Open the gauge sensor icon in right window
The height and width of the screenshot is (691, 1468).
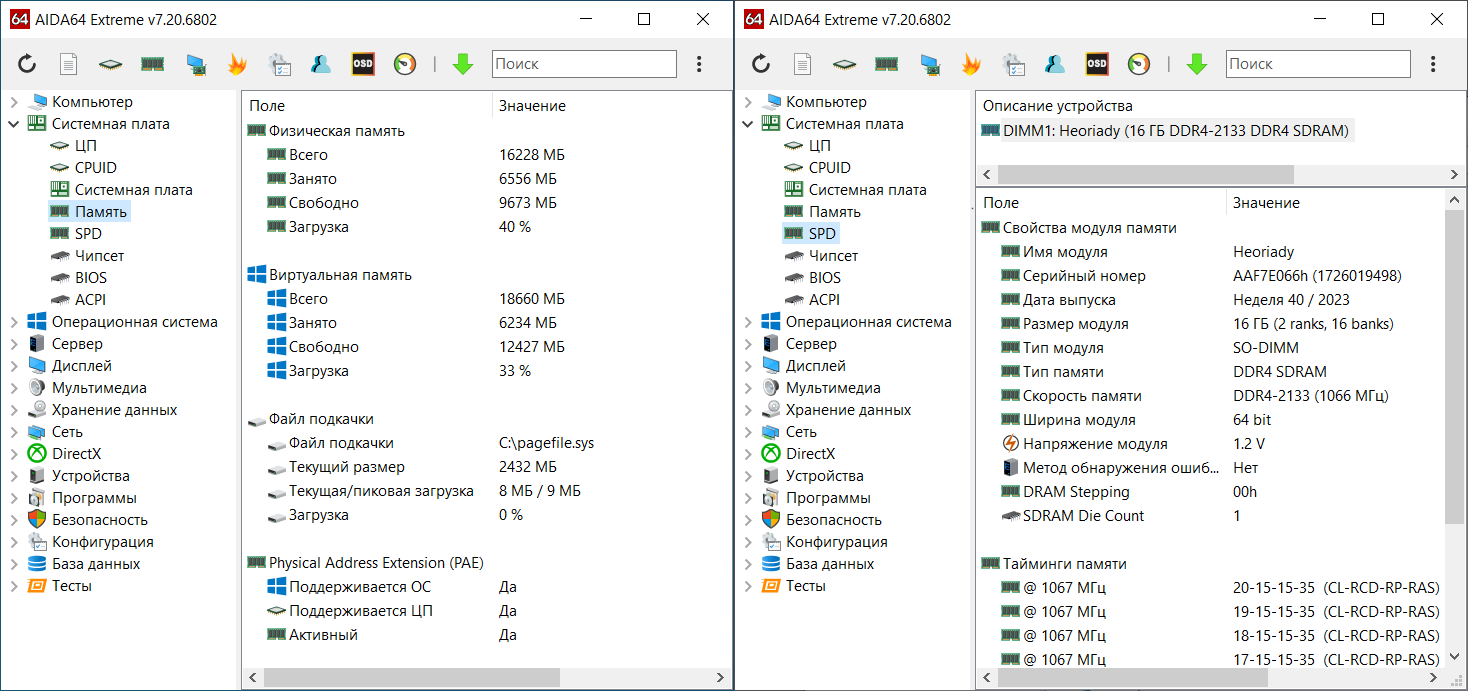1139,64
